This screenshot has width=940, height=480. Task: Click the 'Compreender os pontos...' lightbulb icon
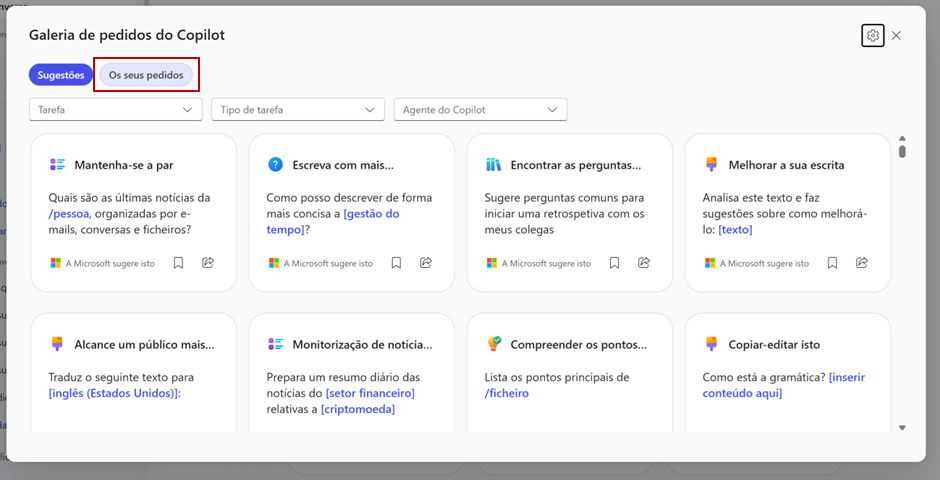pos(493,344)
